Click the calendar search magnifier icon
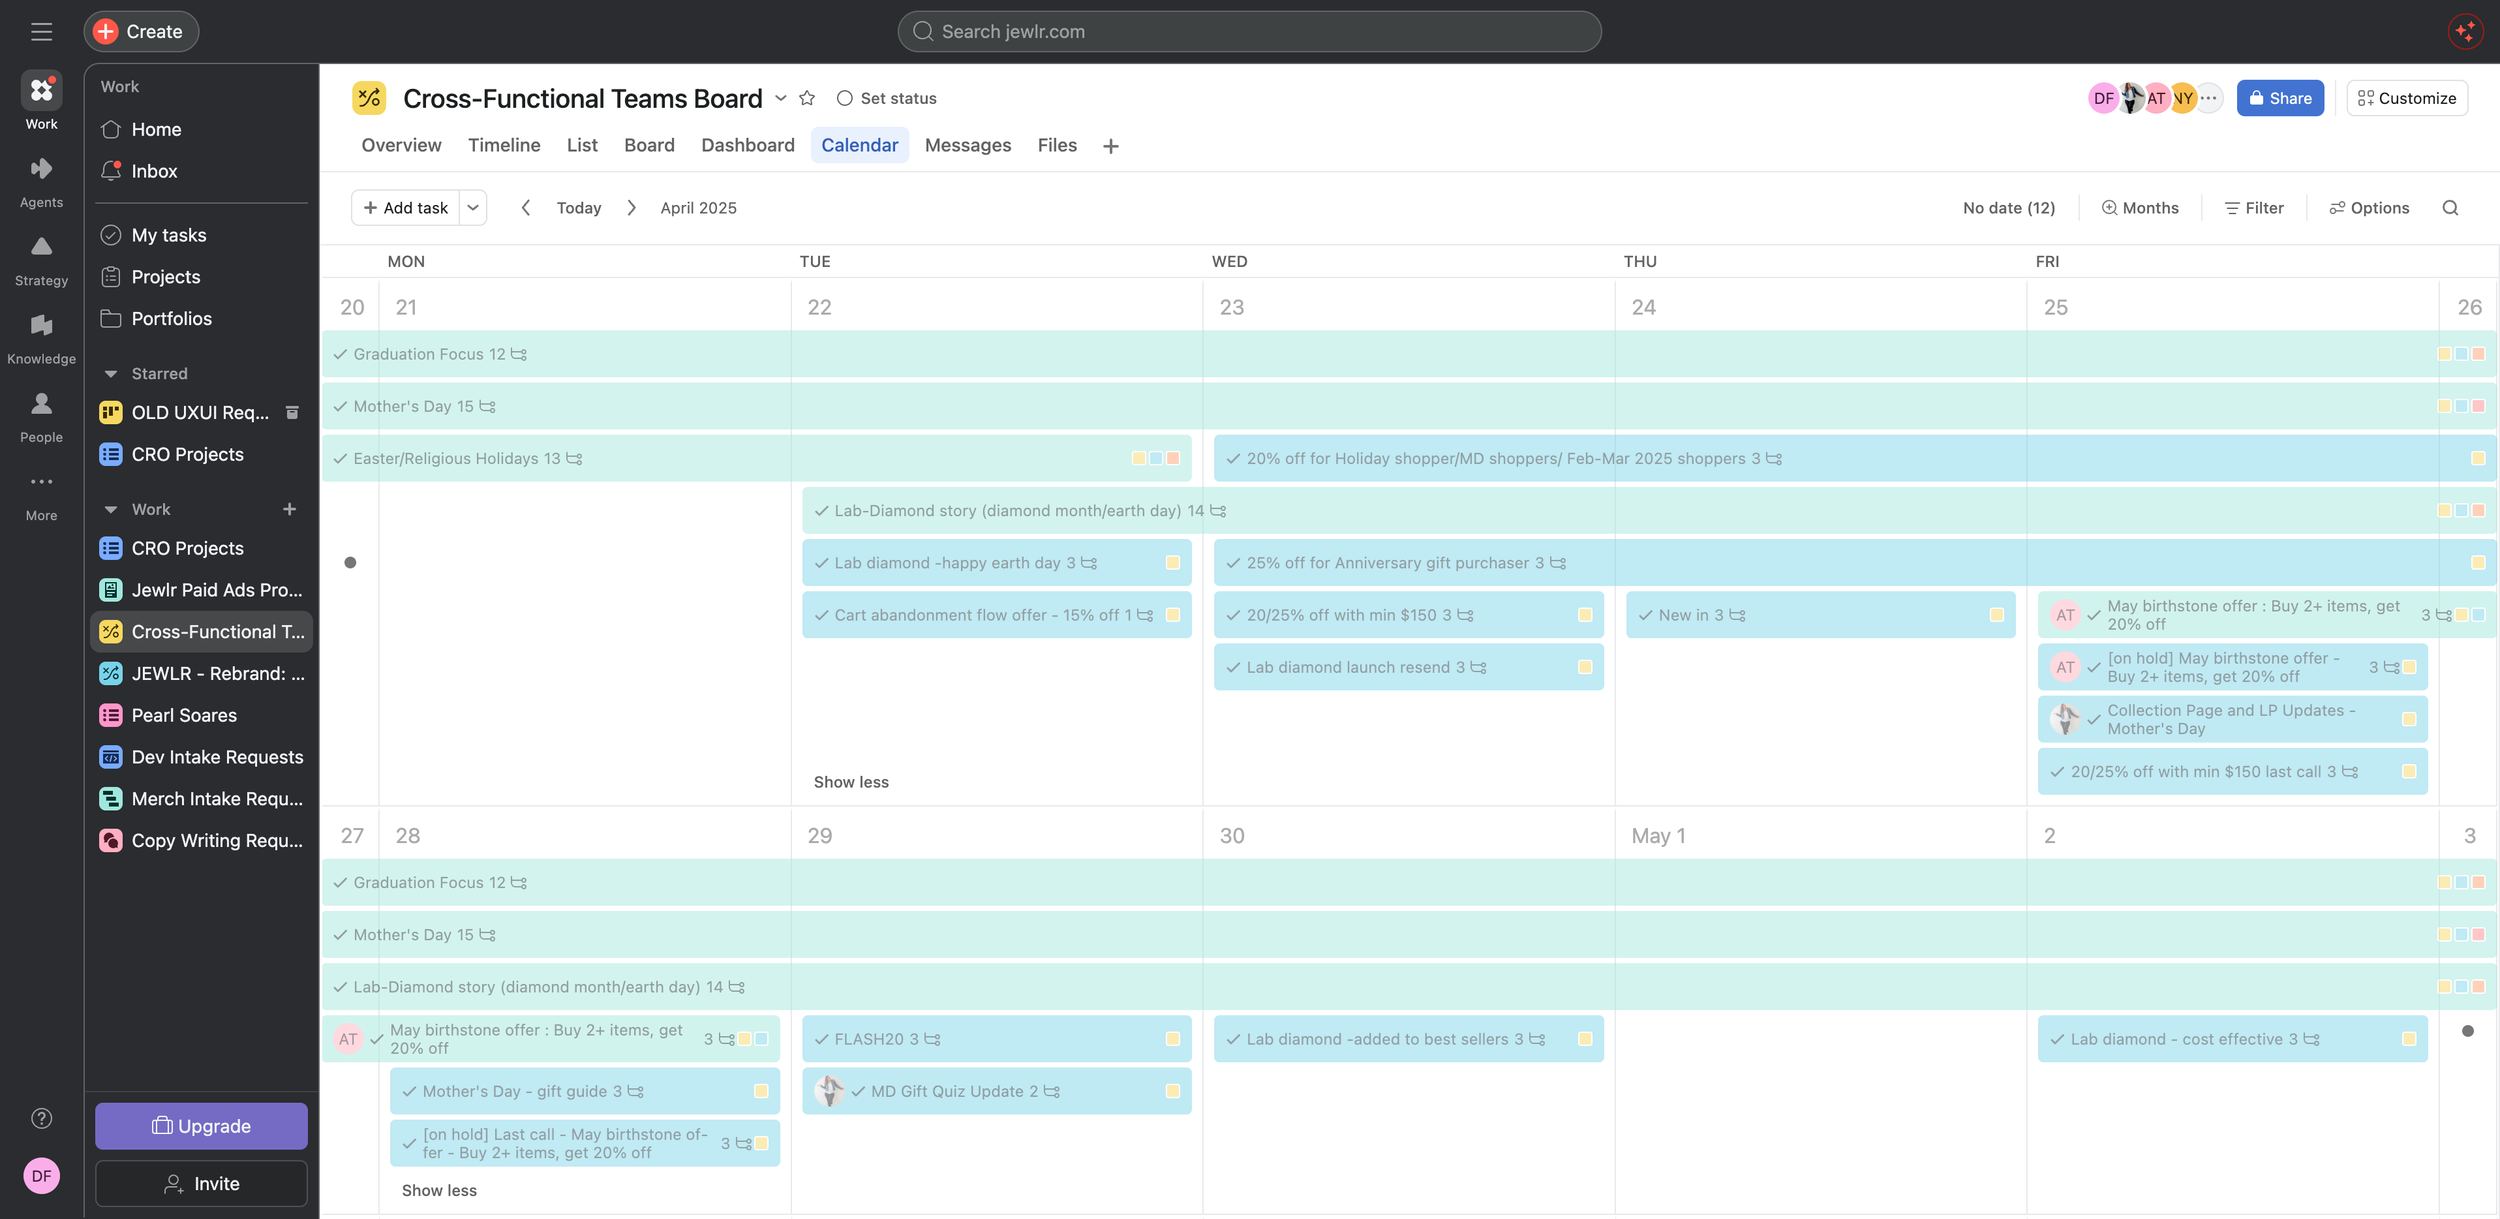 [x=2450, y=208]
